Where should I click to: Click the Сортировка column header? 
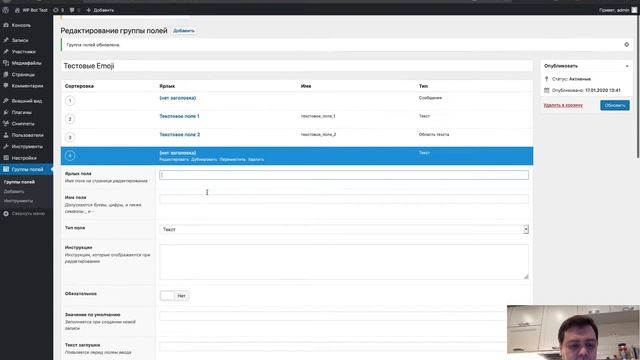coord(79,86)
